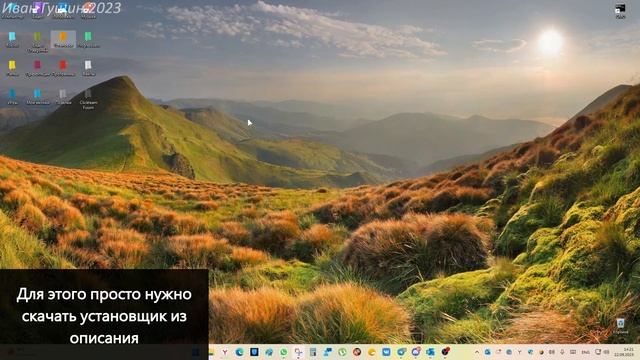
Task: Open the dark blue shield app on taskbar
Action: [x=254, y=352]
